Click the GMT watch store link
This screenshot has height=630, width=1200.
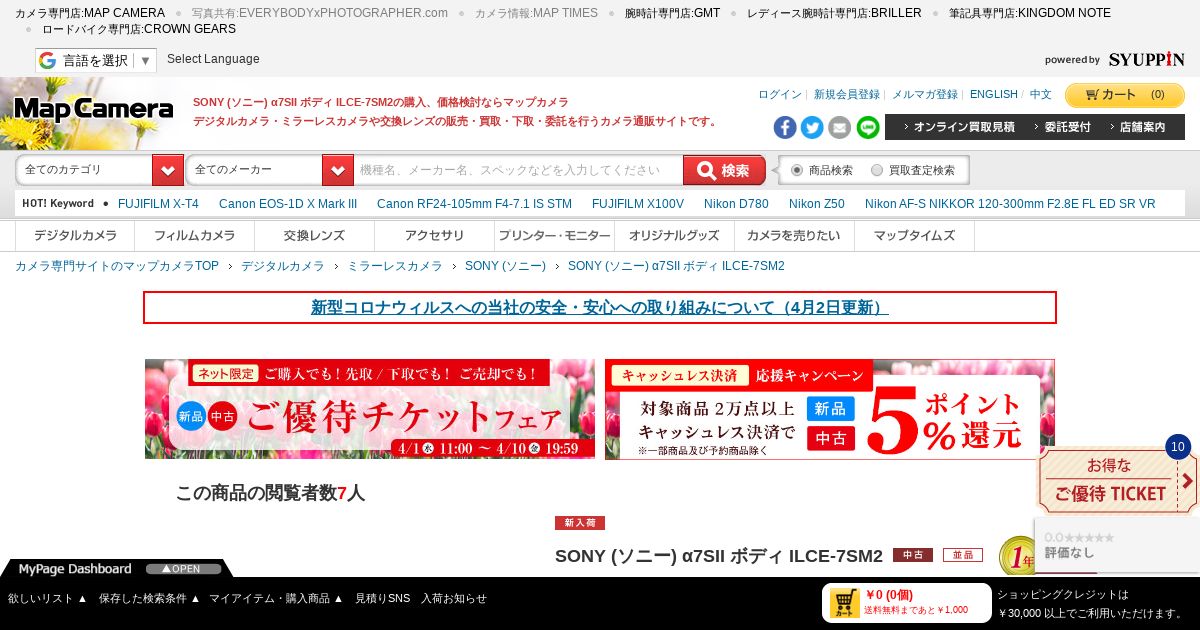672,13
